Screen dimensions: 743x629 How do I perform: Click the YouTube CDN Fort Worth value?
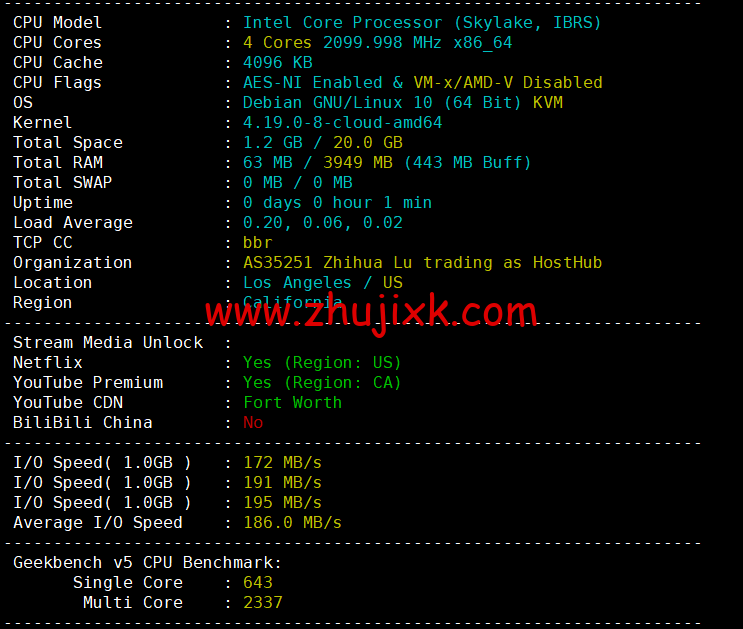pos(292,402)
